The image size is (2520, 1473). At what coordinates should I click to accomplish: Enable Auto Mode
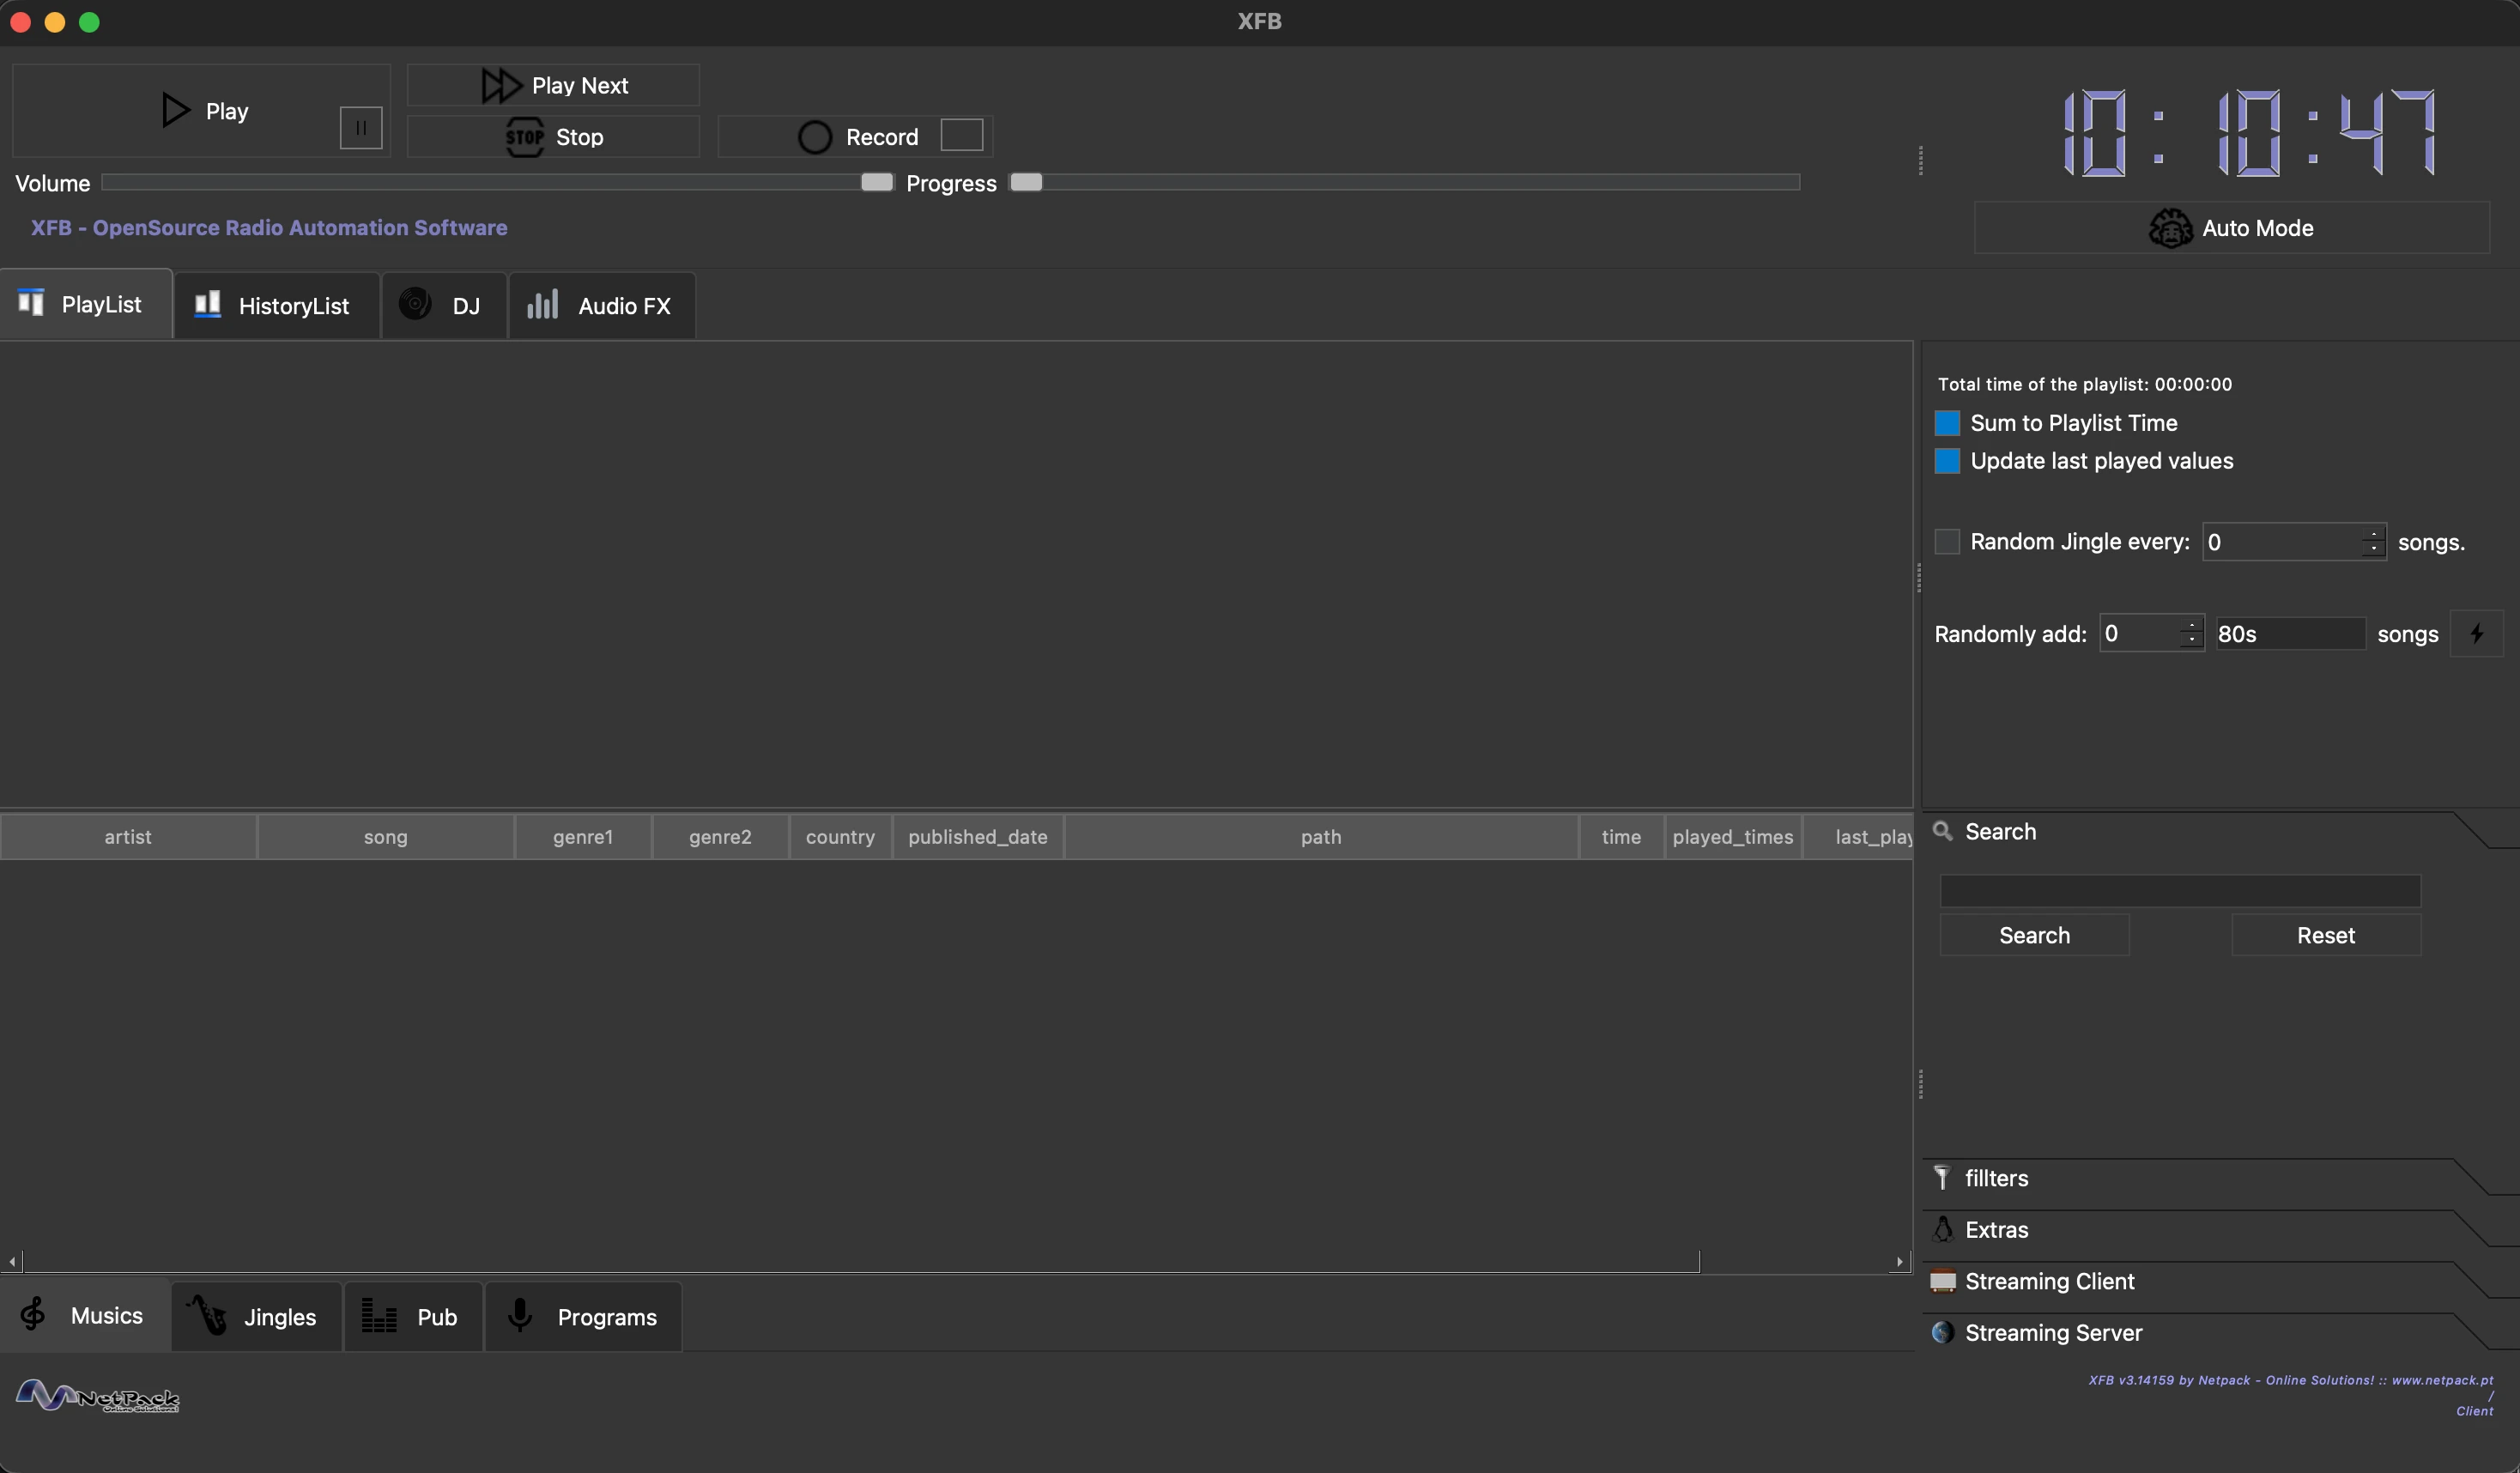2231,228
